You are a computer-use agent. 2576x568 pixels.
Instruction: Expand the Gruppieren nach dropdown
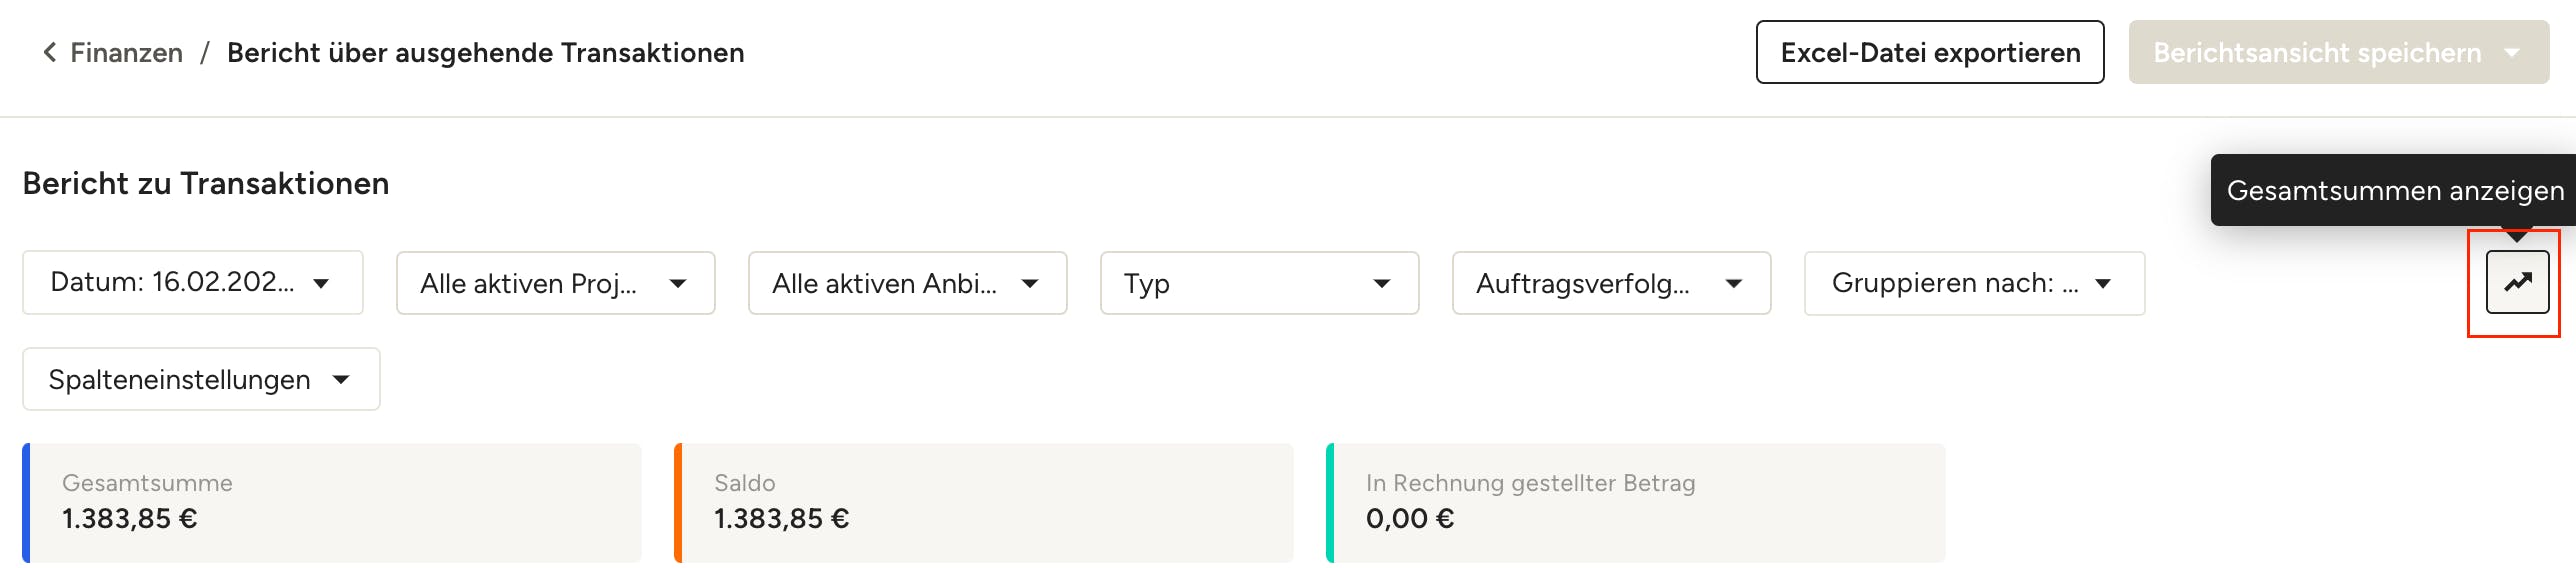1974,283
